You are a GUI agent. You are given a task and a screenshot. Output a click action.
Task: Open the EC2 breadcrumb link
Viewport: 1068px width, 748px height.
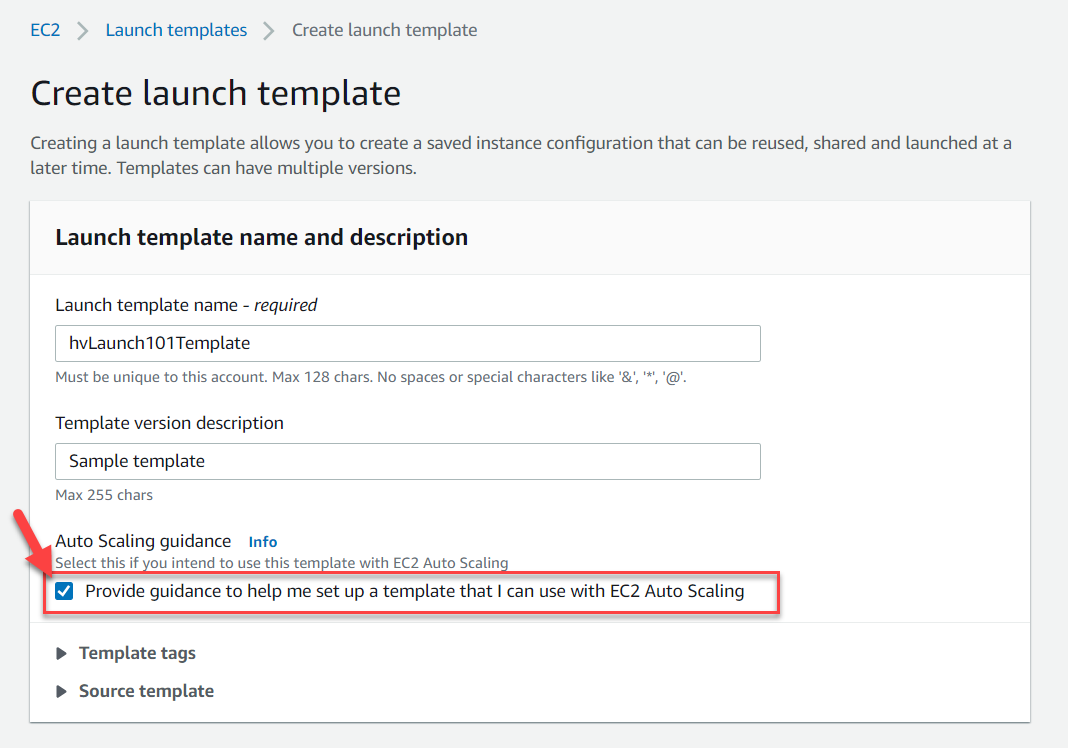click(45, 30)
